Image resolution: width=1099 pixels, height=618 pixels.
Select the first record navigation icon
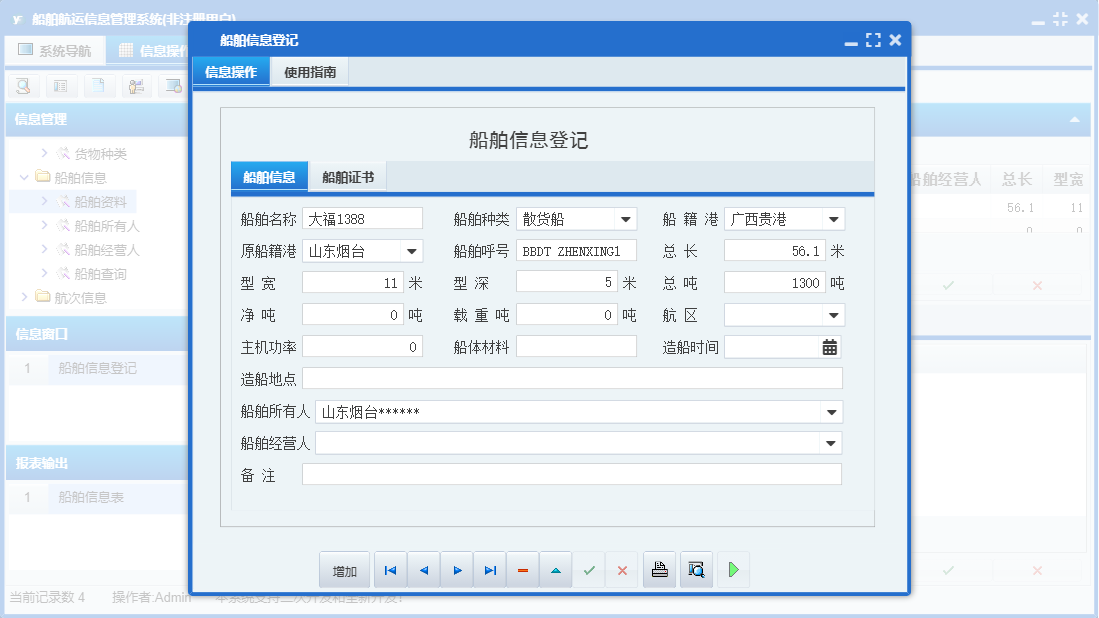pos(390,569)
